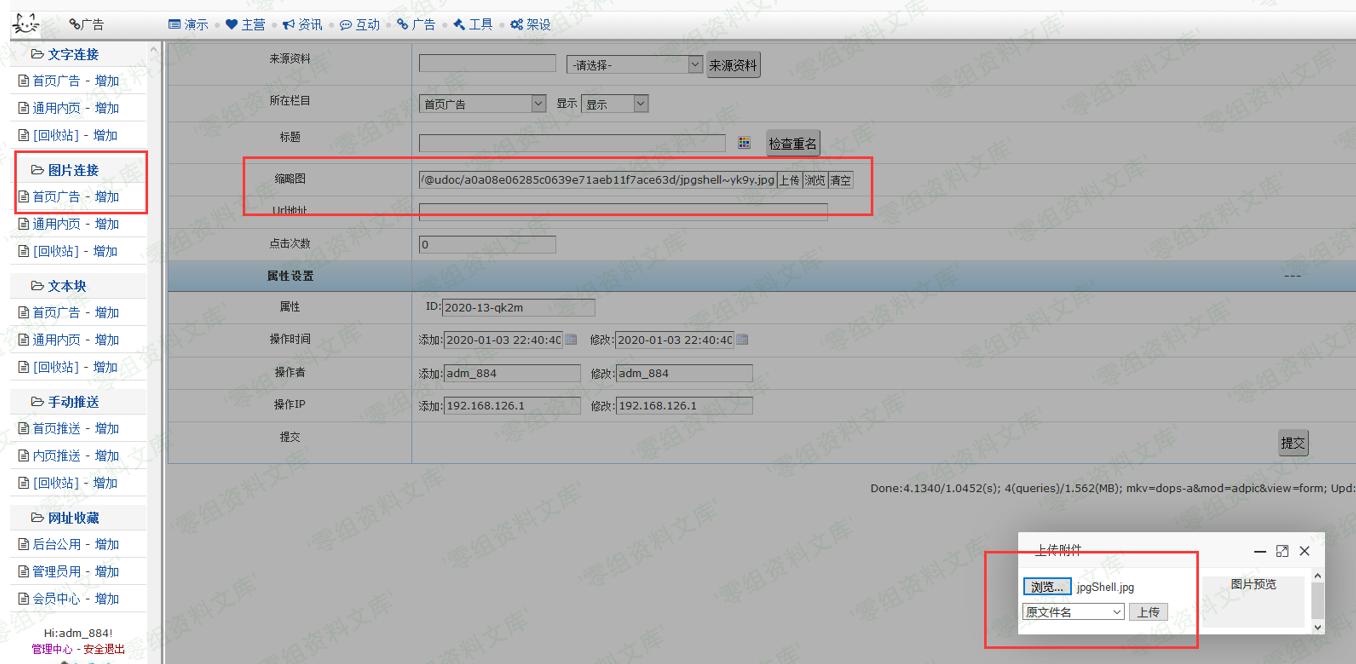Click 清空 next to thumbnail path
This screenshot has width=1356, height=664.
pyautogui.click(x=841, y=180)
